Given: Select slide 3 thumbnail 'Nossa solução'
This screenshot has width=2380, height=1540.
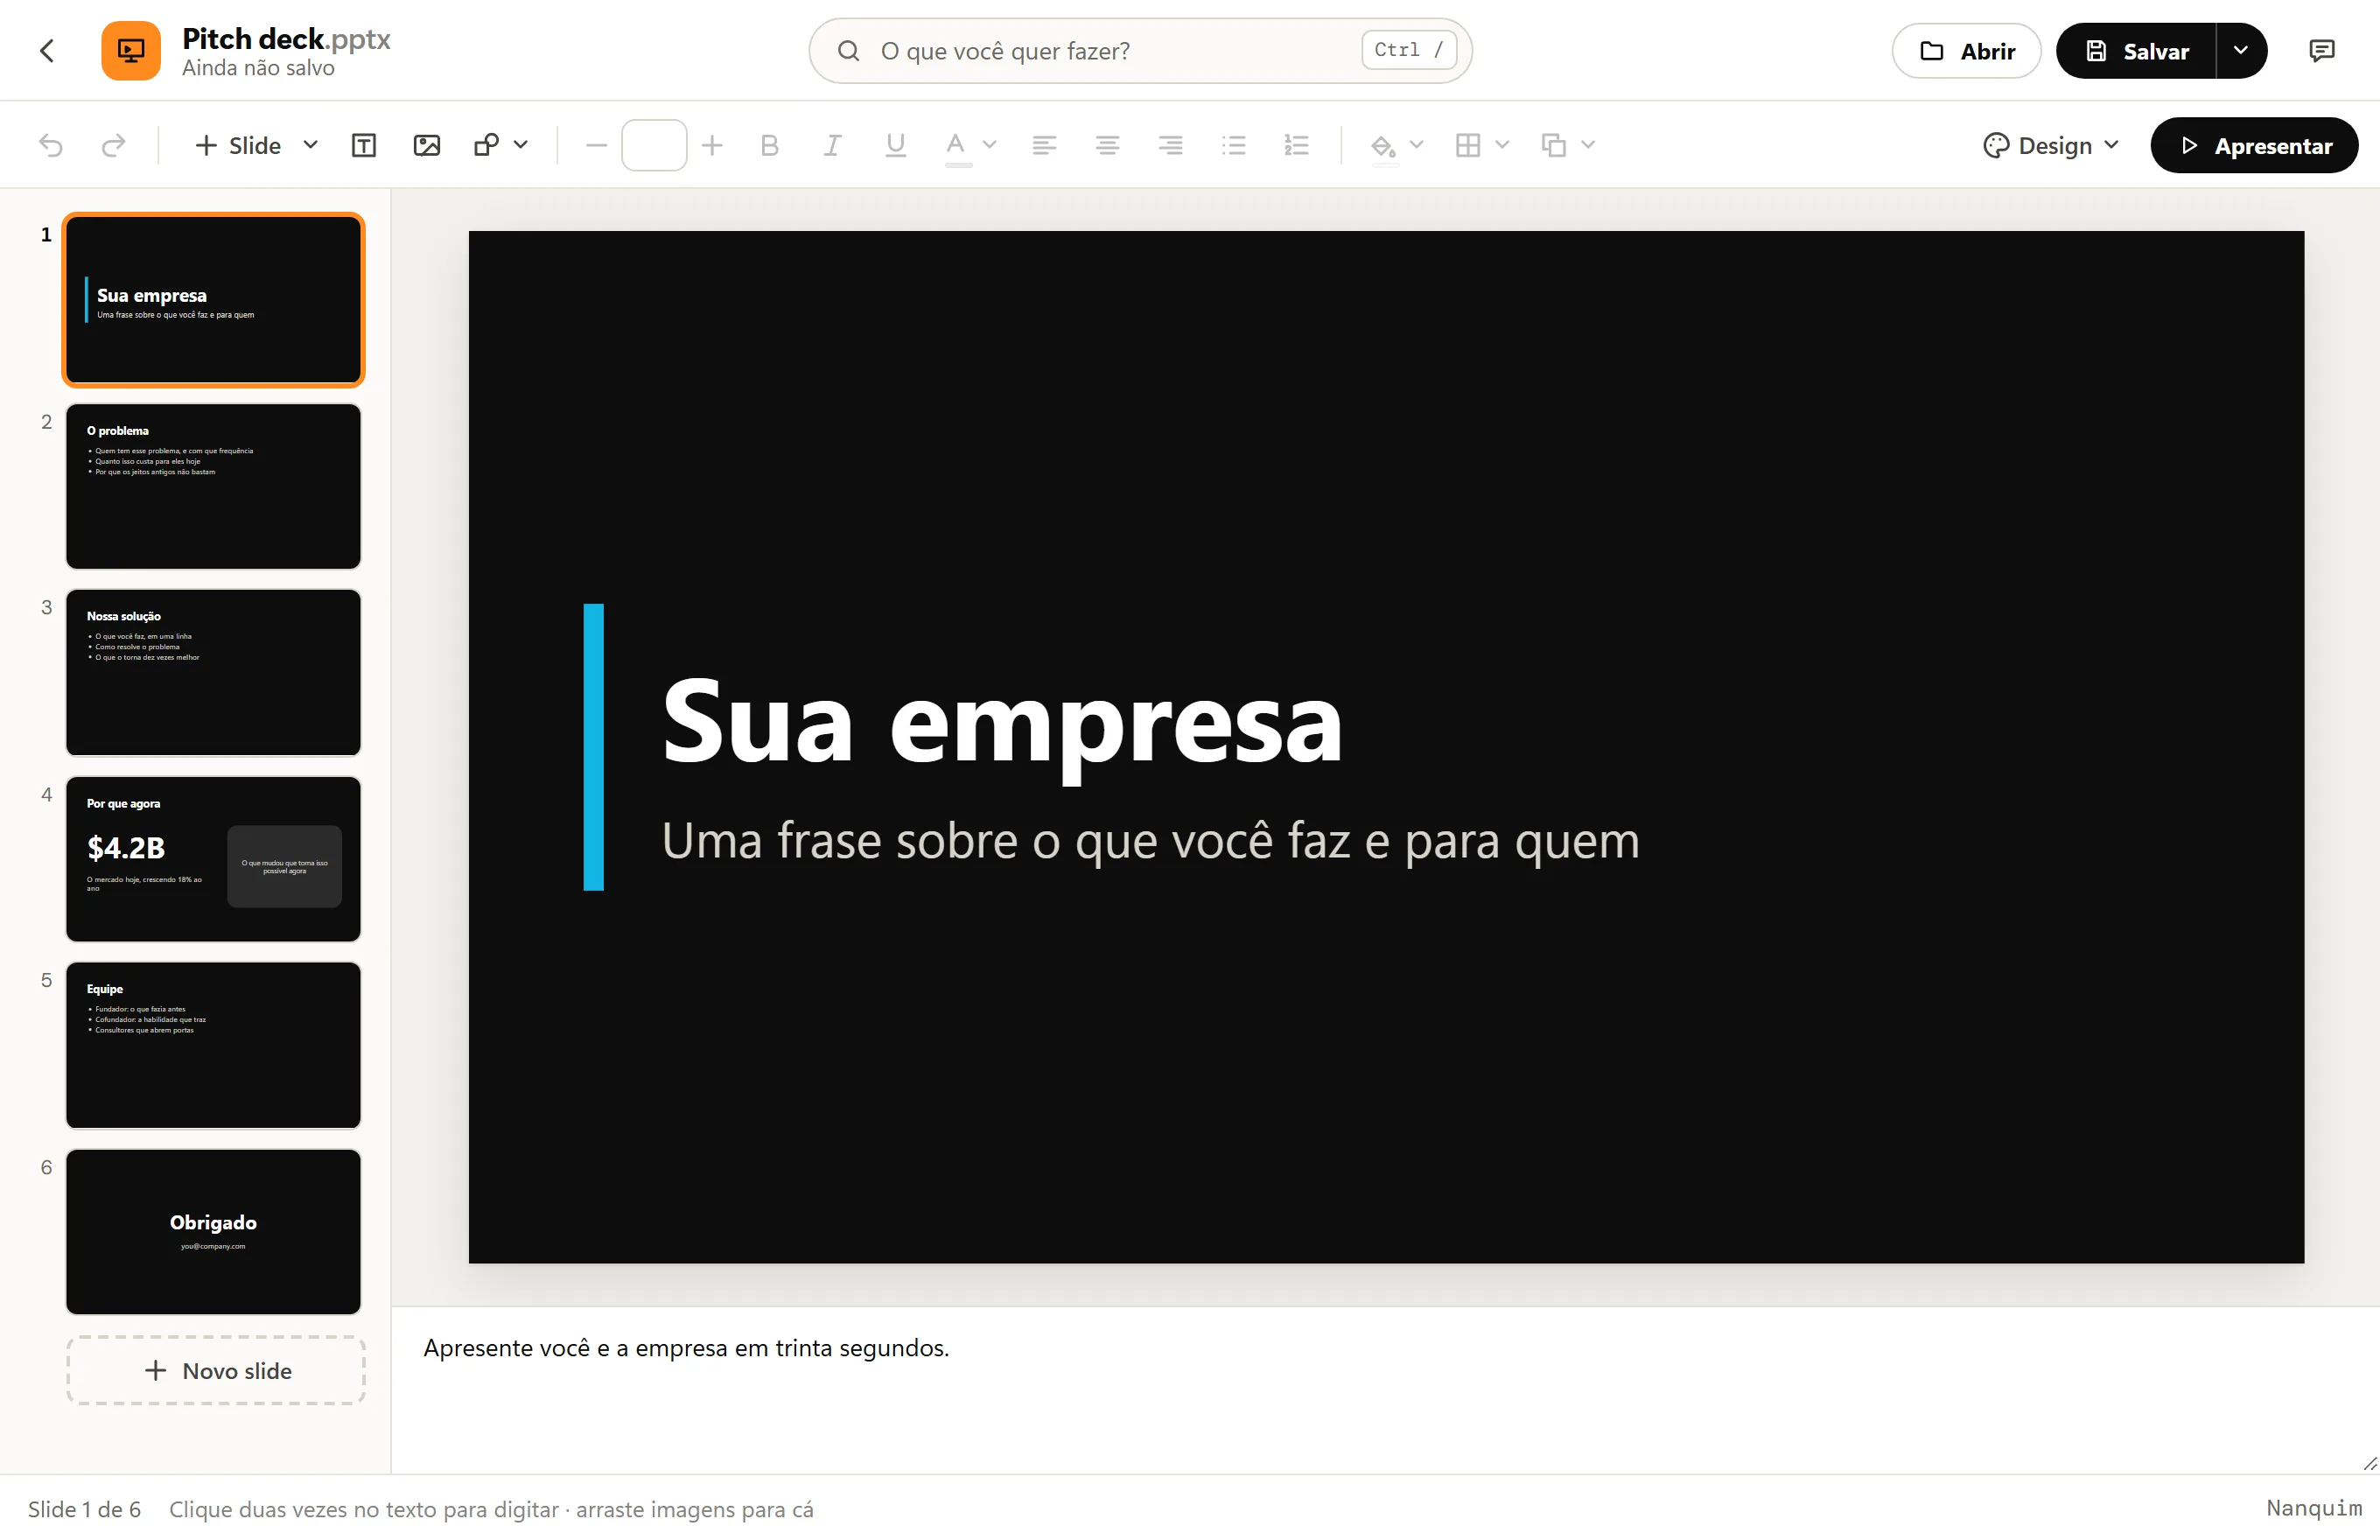Looking at the screenshot, I should pos(213,672).
